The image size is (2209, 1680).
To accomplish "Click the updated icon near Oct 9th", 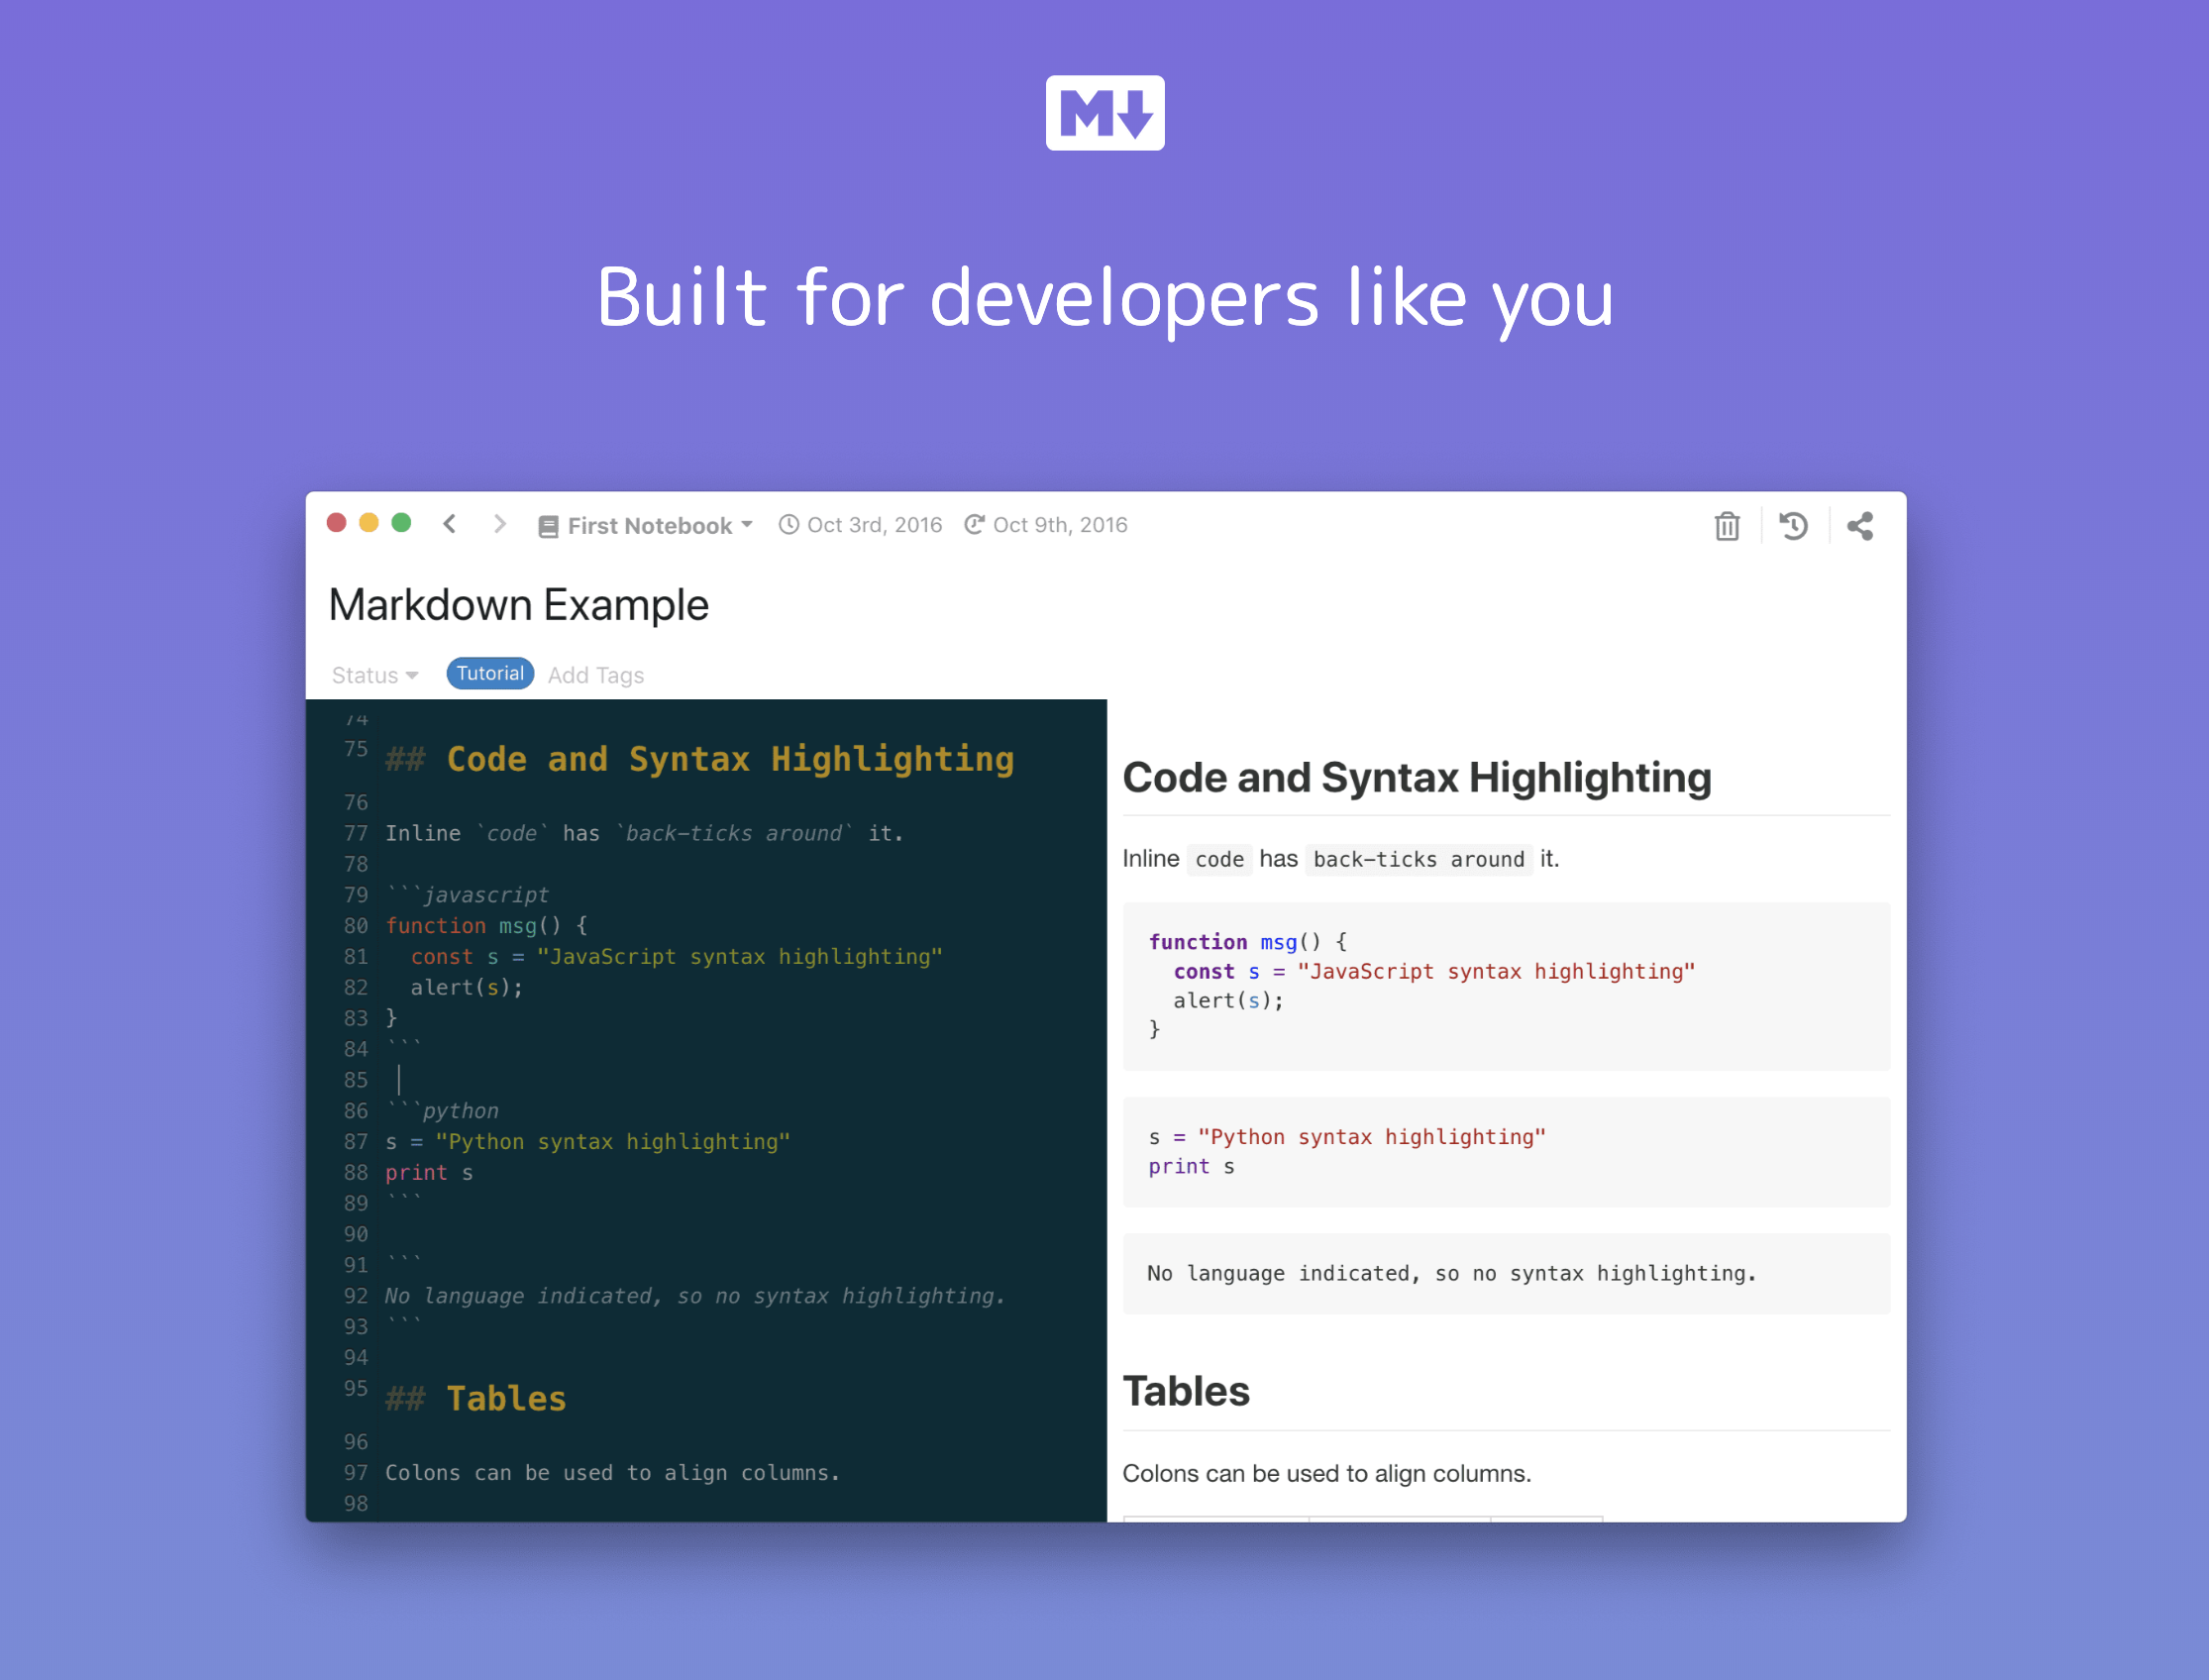I will (x=974, y=525).
